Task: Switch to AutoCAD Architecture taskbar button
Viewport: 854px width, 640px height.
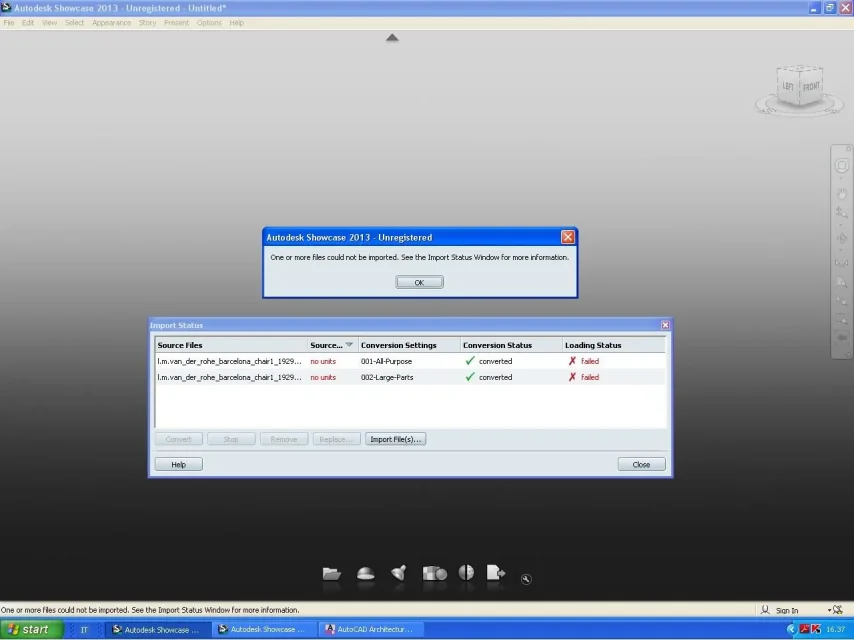Action: tap(369, 630)
